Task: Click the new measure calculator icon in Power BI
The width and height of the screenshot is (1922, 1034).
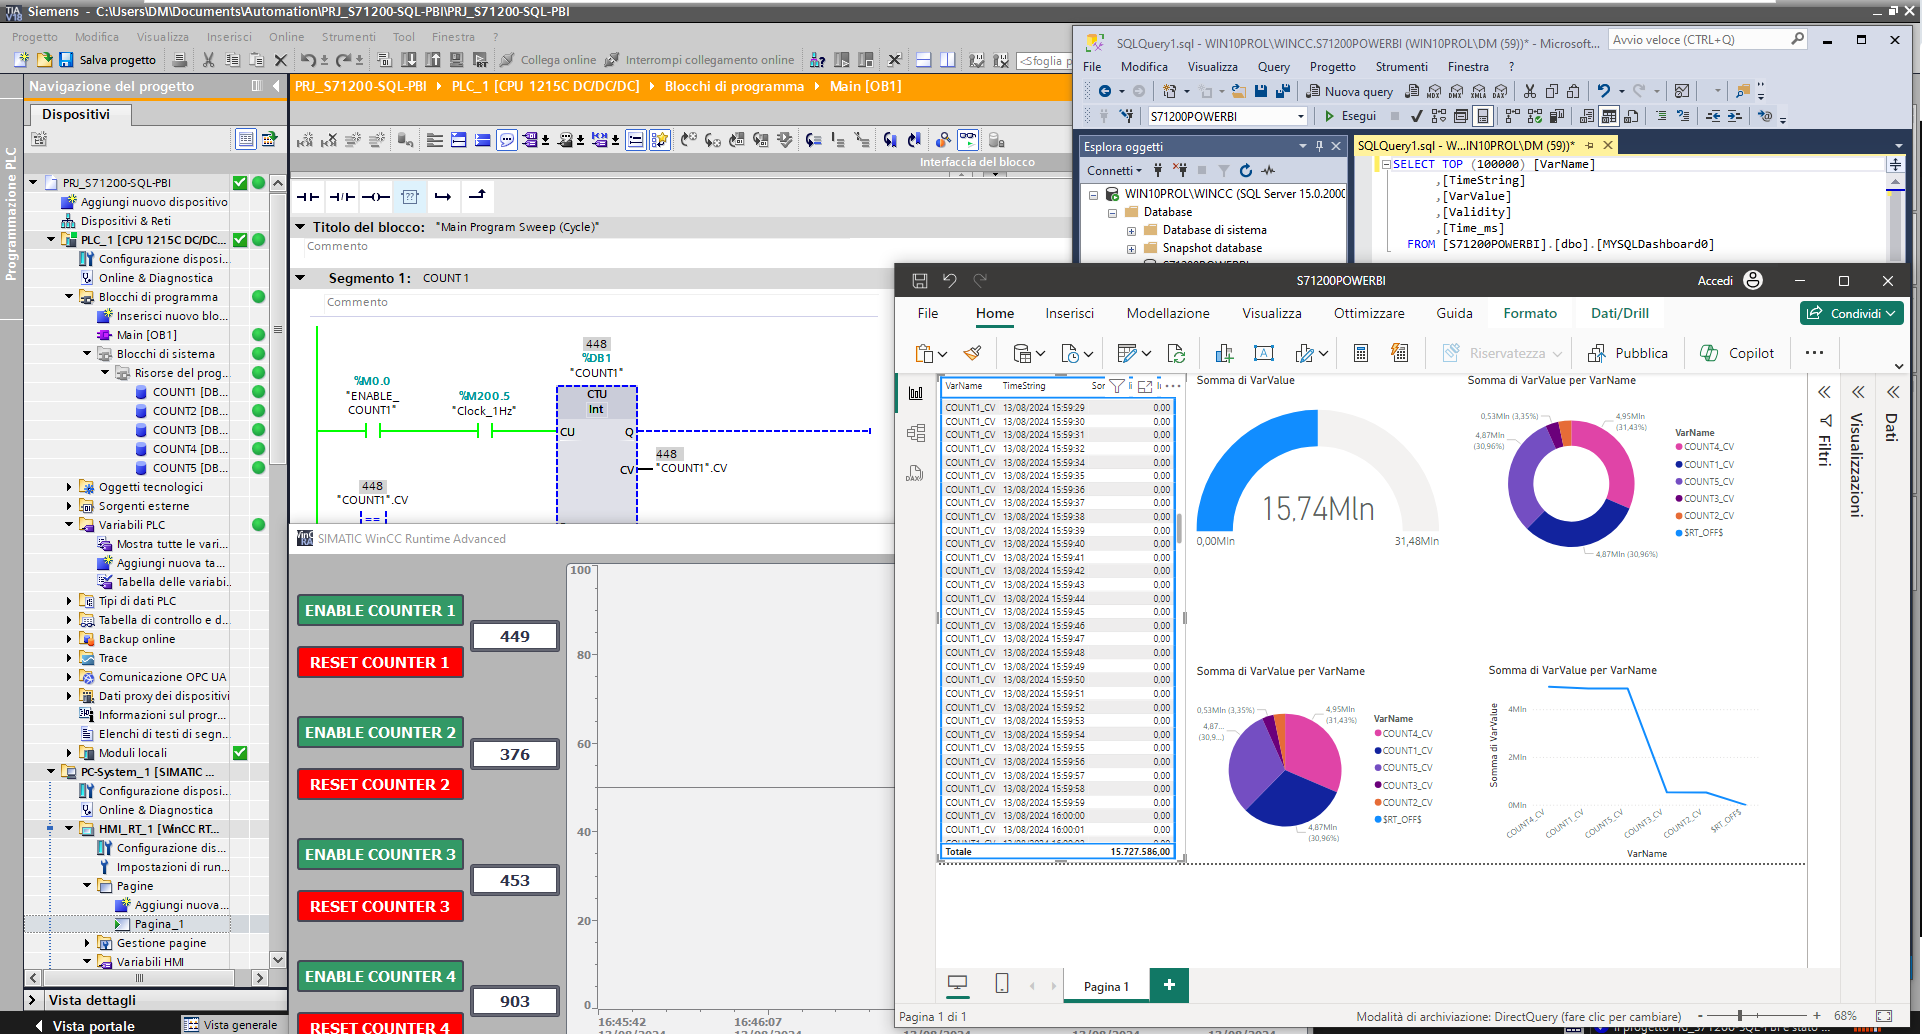Action: click(x=1361, y=353)
